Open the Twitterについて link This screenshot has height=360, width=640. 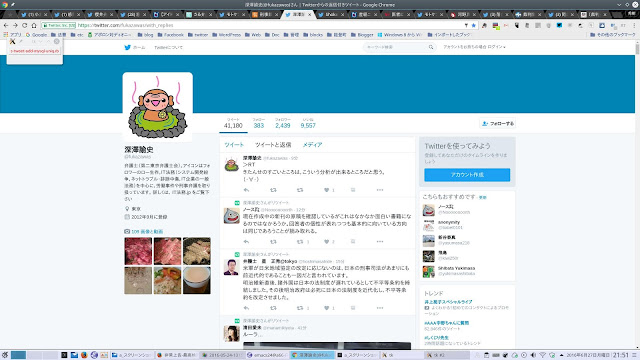(168, 47)
